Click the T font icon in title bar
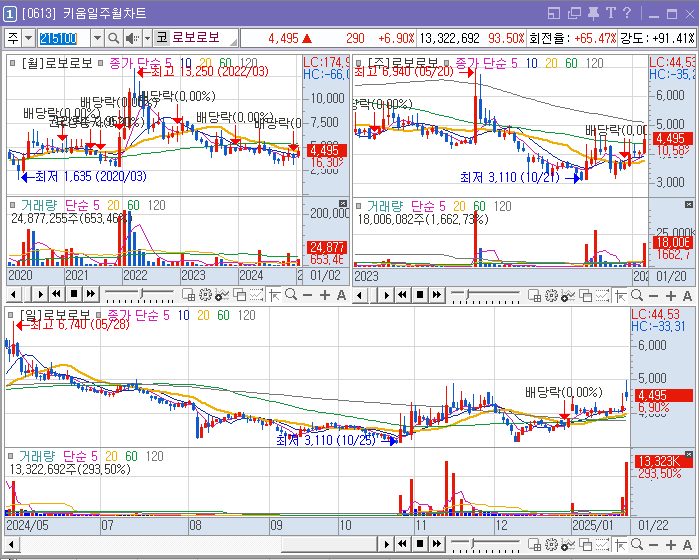Viewport: 699px width, 560px height. (611, 13)
